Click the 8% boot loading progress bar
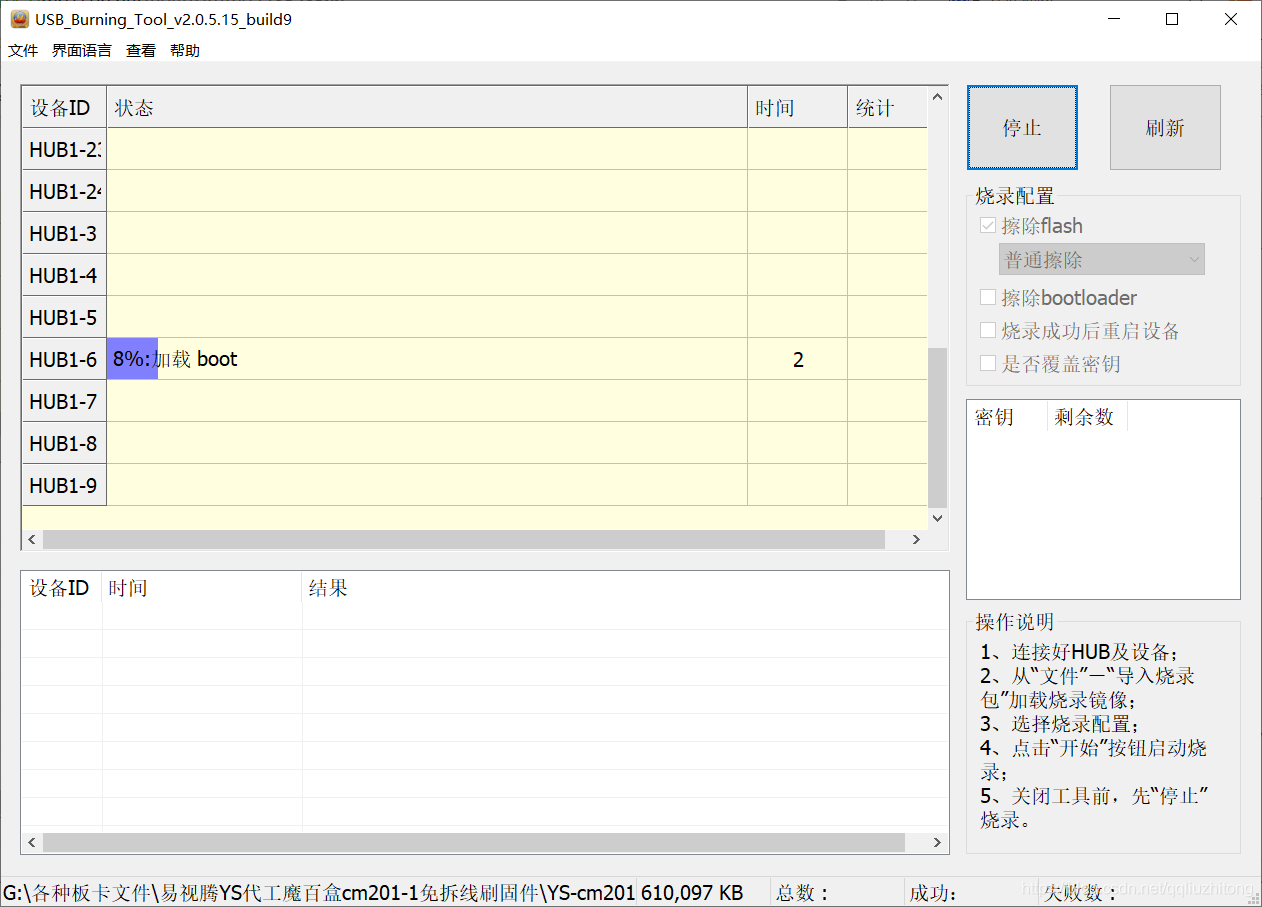 coord(132,360)
